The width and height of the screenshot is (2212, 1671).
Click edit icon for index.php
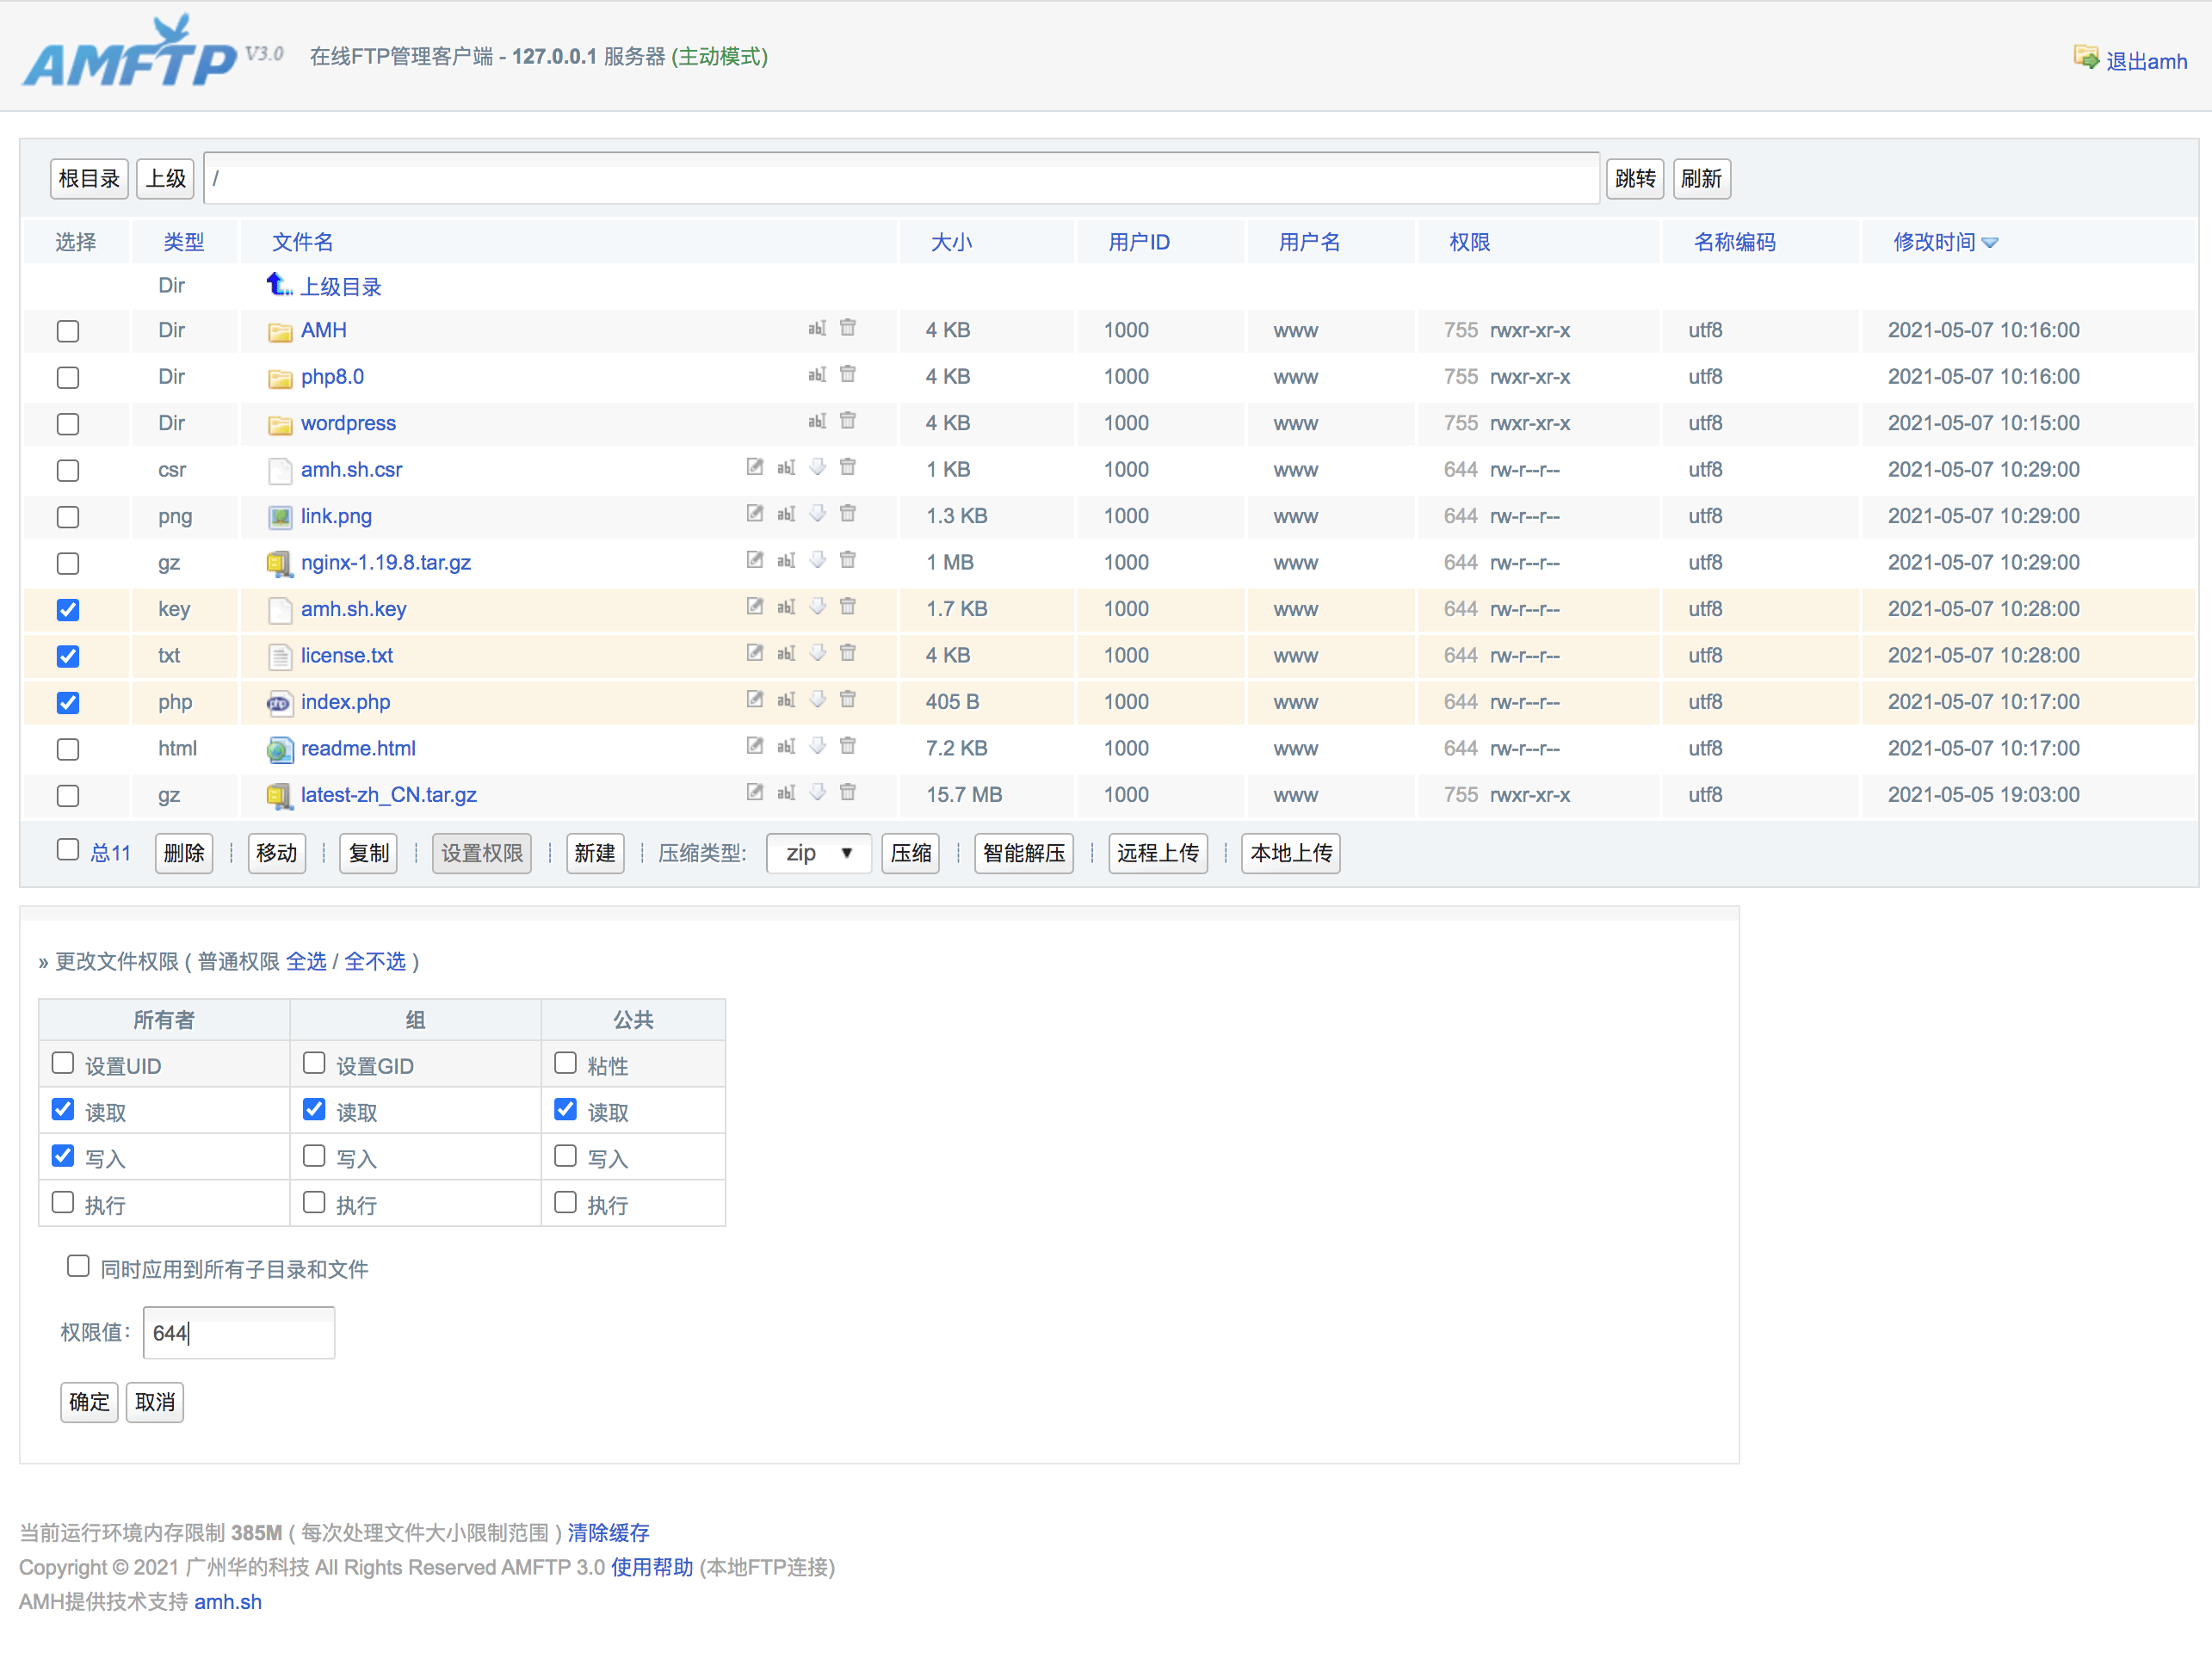click(755, 700)
